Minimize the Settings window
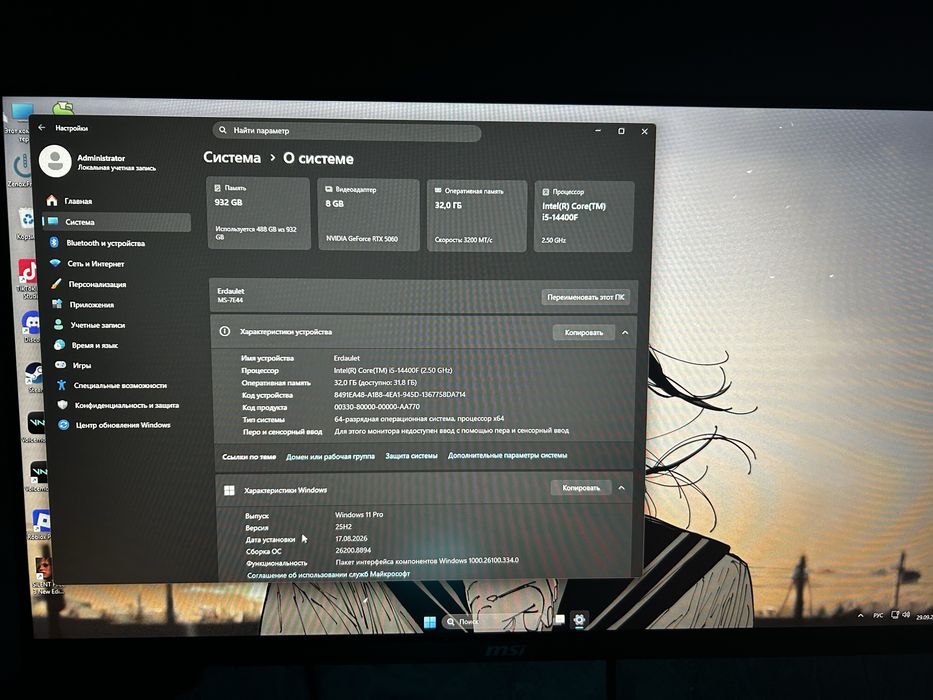 pyautogui.click(x=598, y=130)
